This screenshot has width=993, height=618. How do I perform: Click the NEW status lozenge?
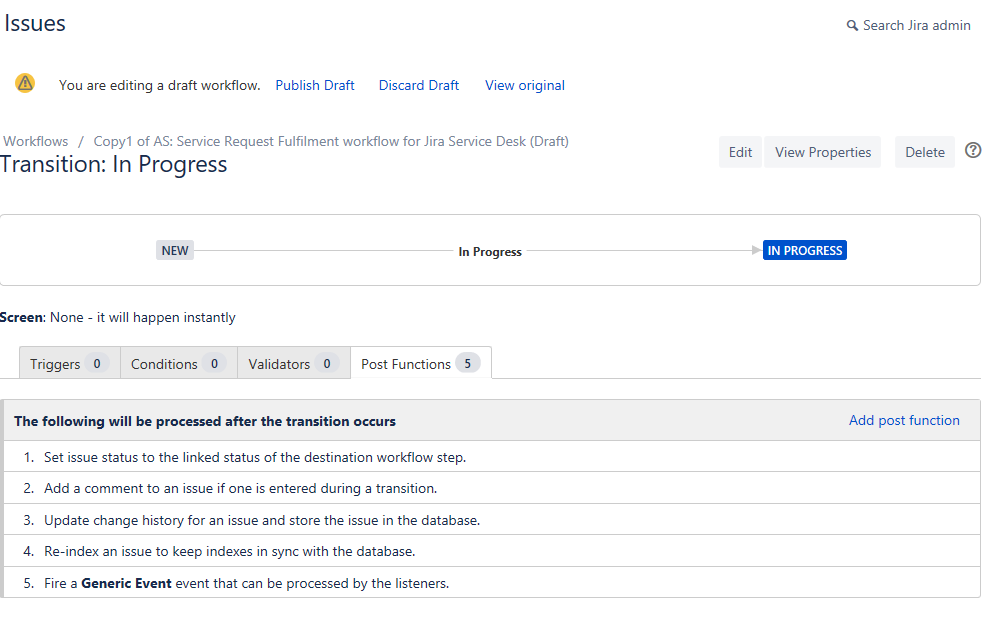click(175, 250)
